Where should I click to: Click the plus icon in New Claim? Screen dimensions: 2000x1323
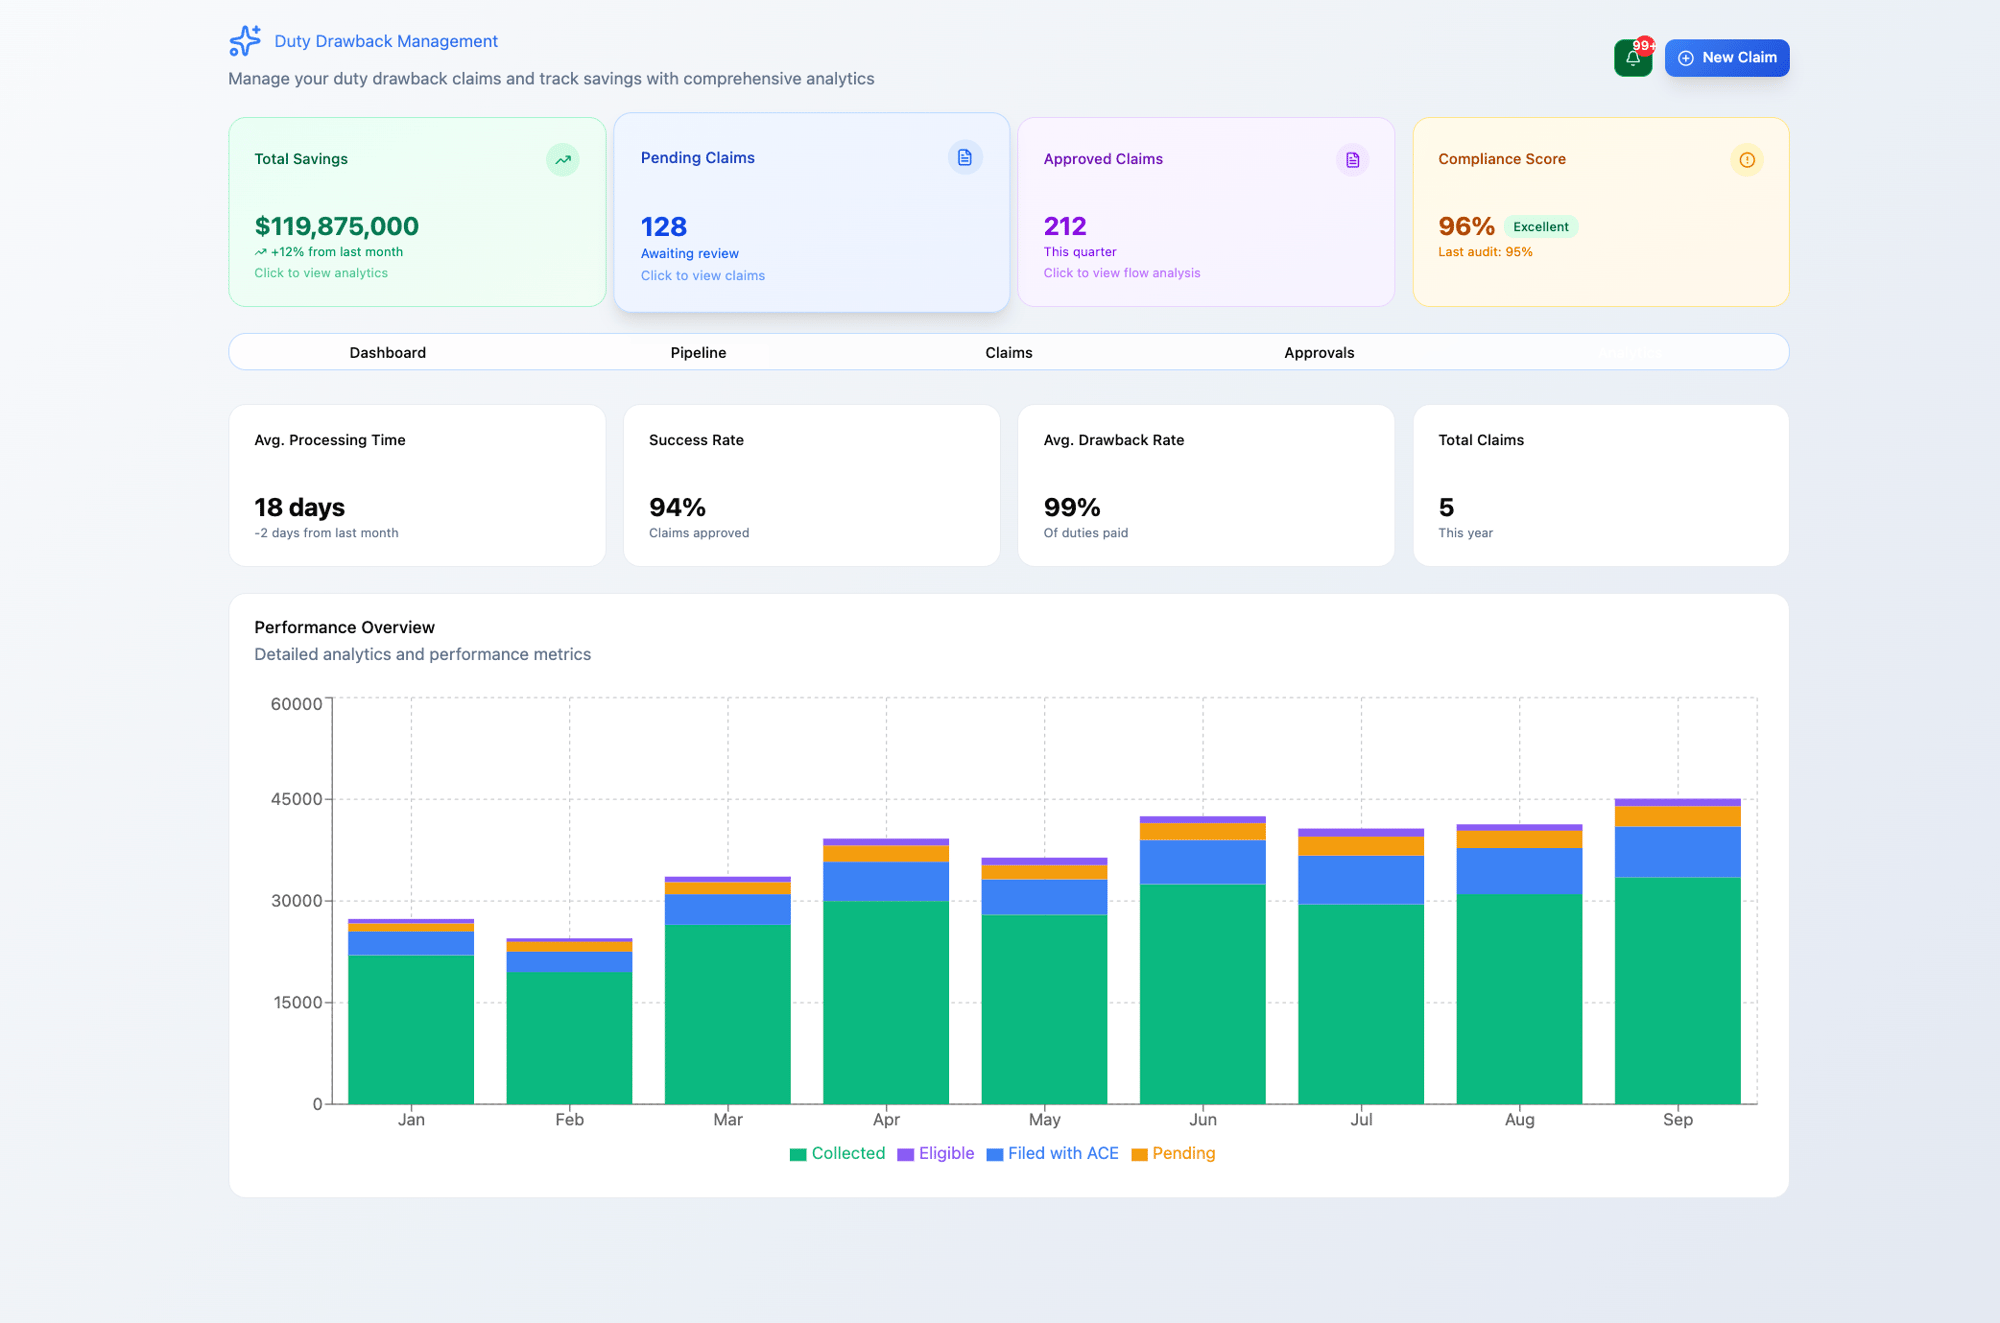click(1686, 58)
